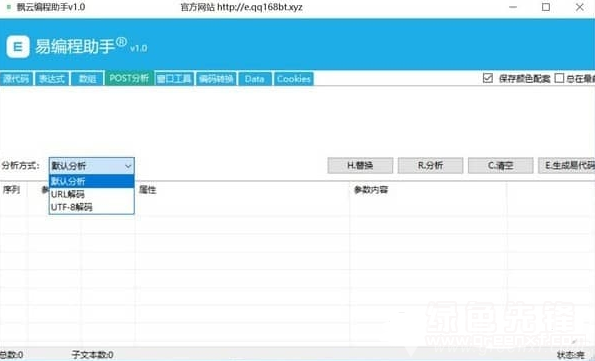Screen dimensions: 595x361
Task: Pick the highlighted 默认分析 list option
Action: coord(91,181)
